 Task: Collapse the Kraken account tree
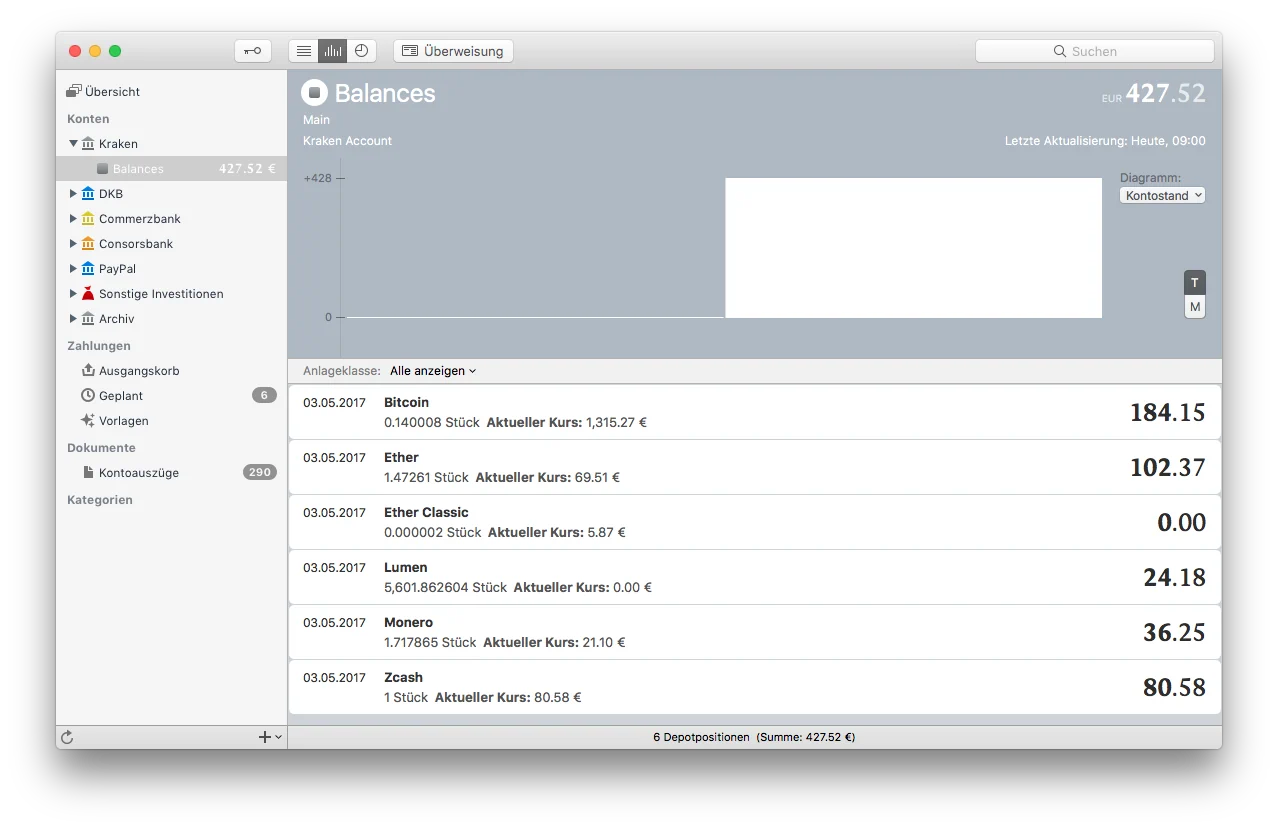(73, 144)
